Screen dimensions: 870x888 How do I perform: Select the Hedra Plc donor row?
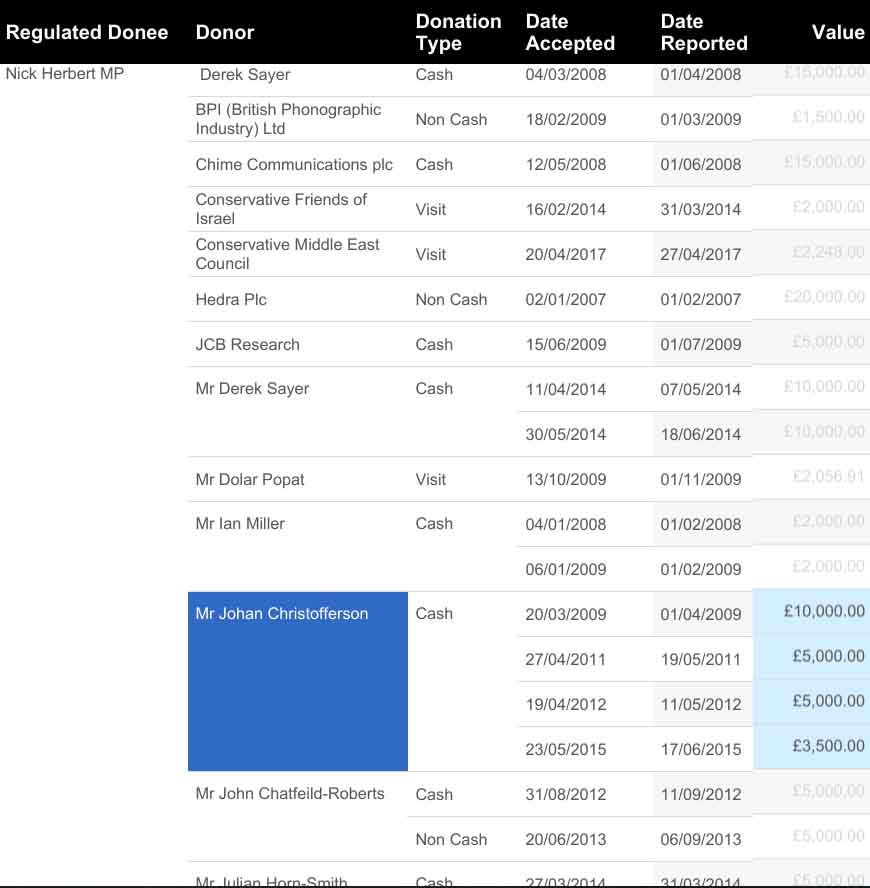click(x=528, y=300)
